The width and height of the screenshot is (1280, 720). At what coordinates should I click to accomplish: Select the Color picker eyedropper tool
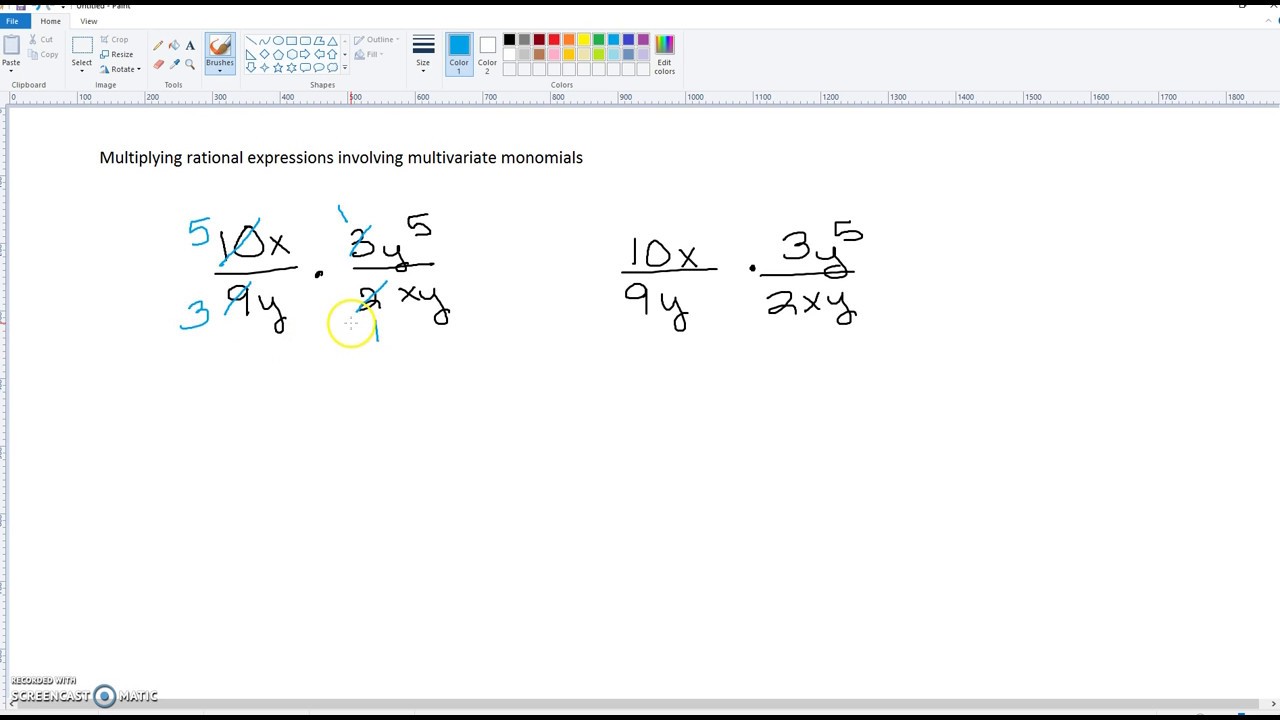[x=174, y=64]
